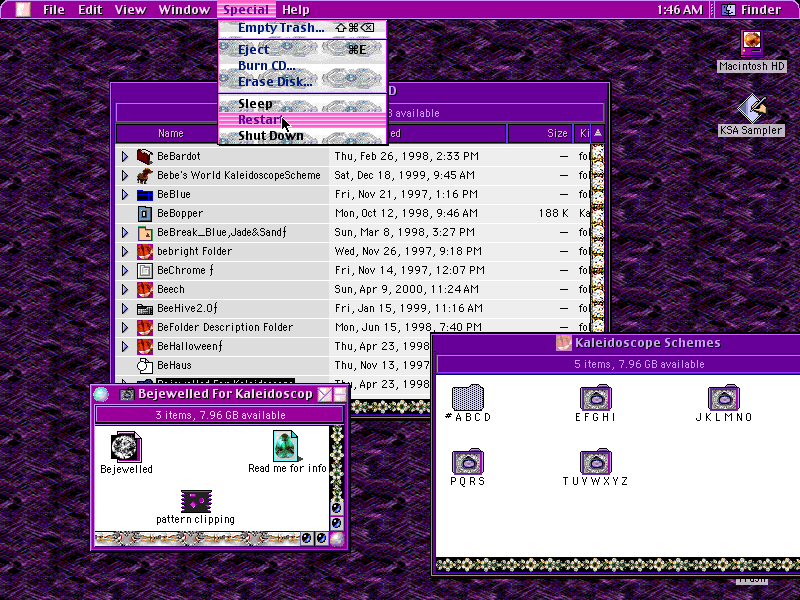Expand the bebright Folder disclosure triangle
The image size is (800, 600).
point(124,251)
